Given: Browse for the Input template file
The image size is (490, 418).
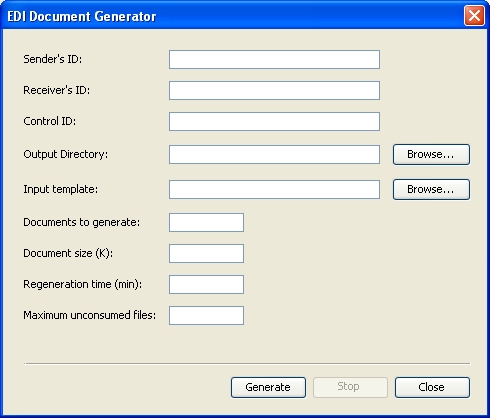Looking at the screenshot, I should (431, 189).
